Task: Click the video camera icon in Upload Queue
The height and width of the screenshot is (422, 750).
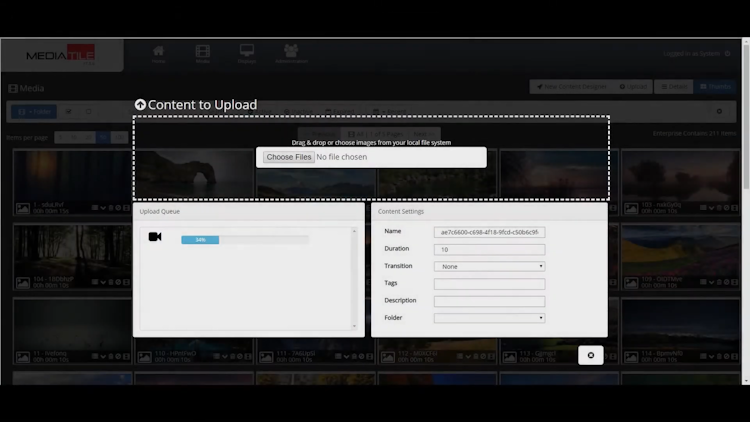Action: click(155, 237)
